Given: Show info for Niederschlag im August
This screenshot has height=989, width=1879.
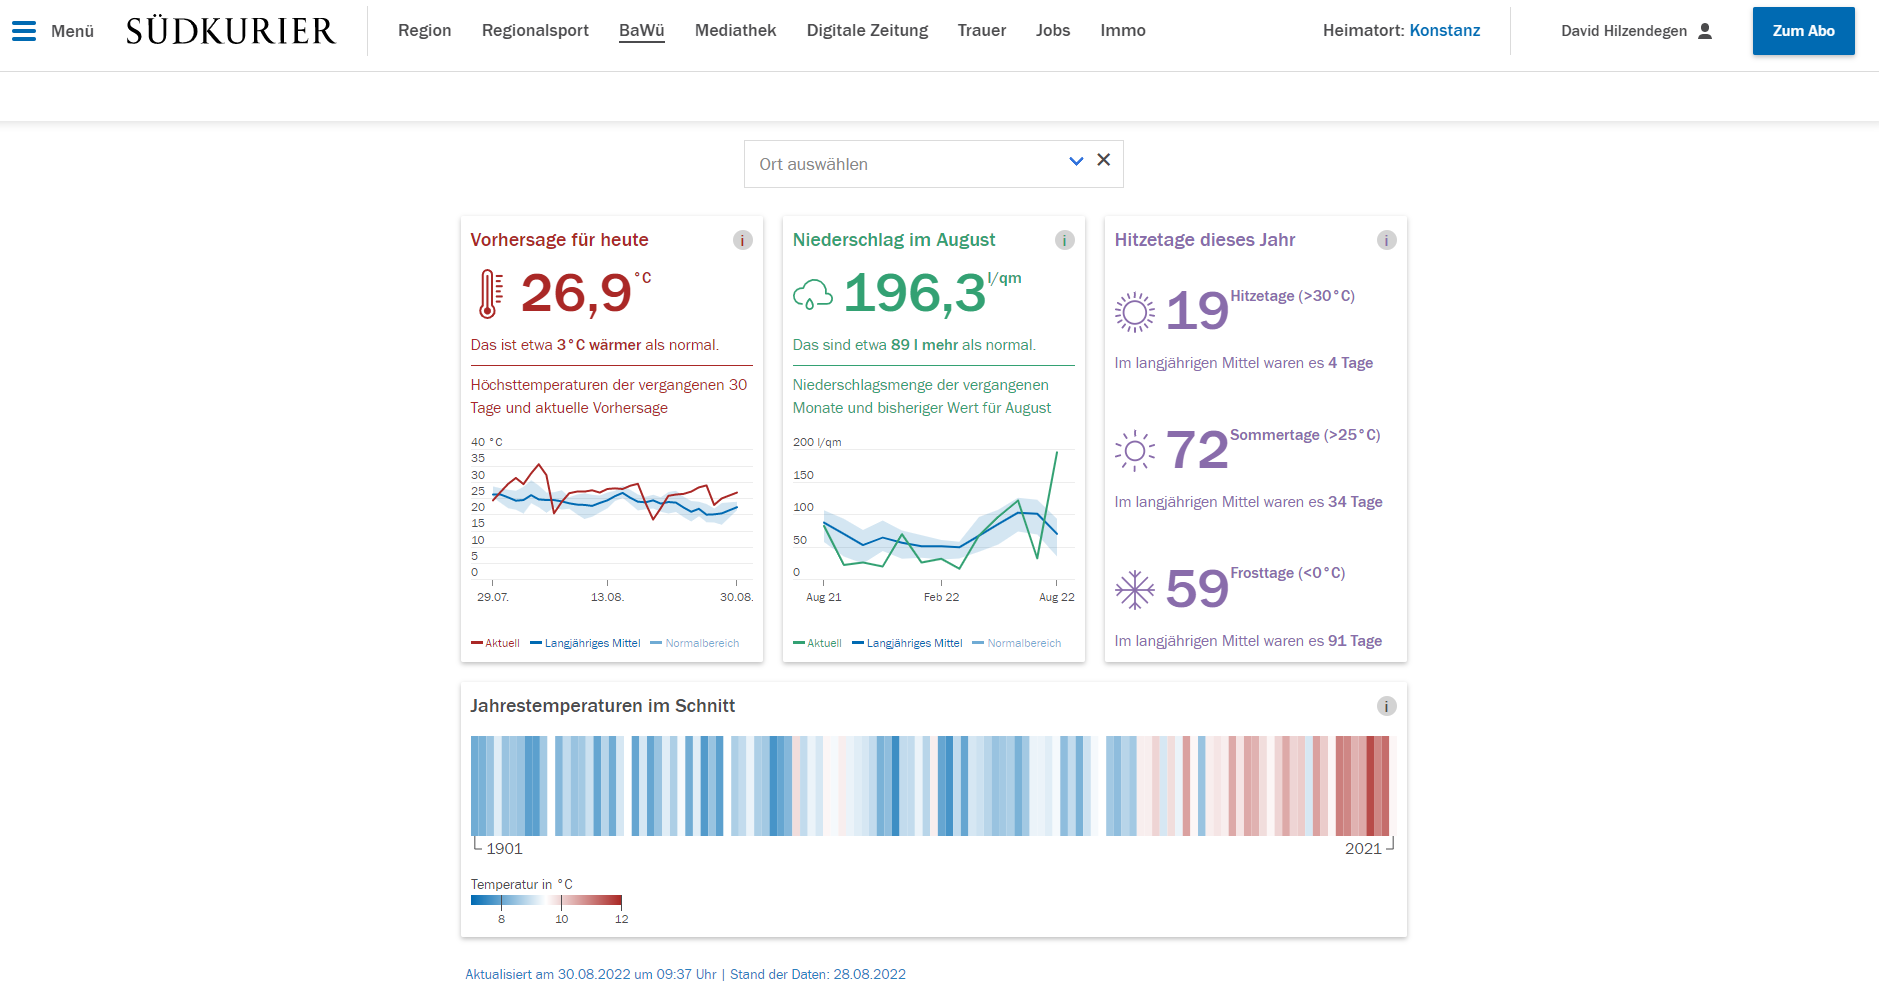Looking at the screenshot, I should coord(1064,240).
